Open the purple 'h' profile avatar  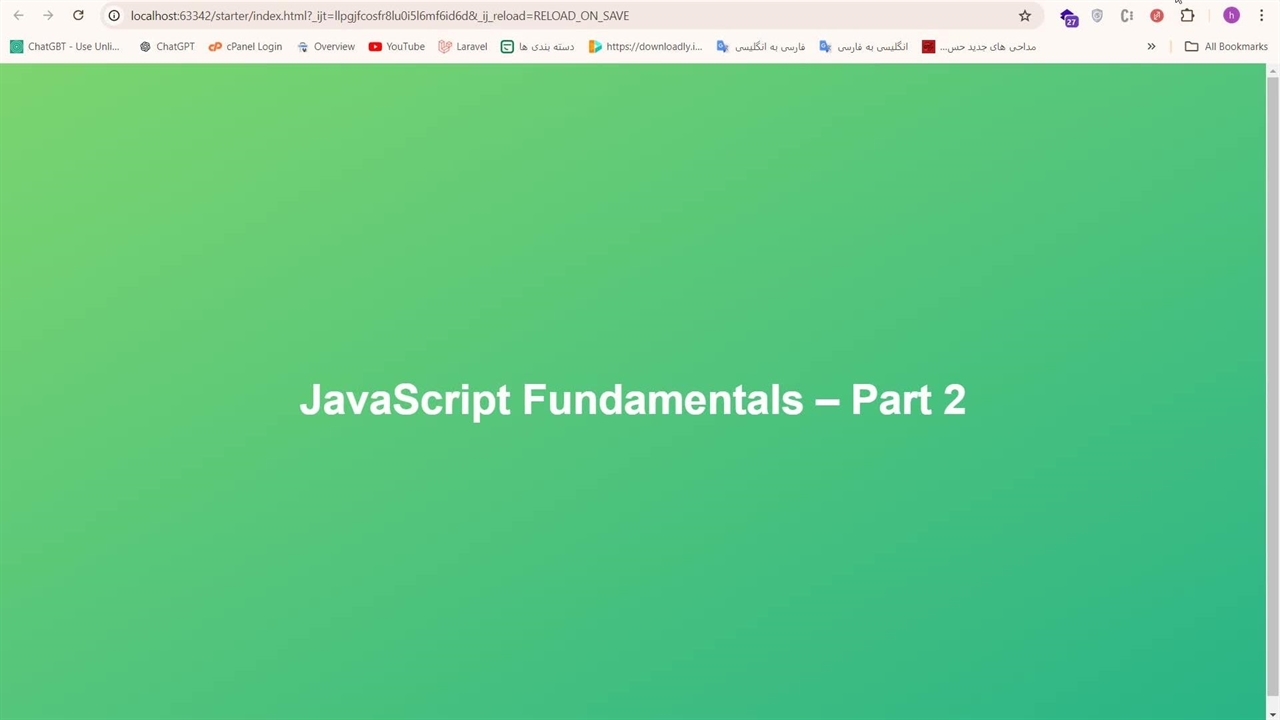[1231, 15]
